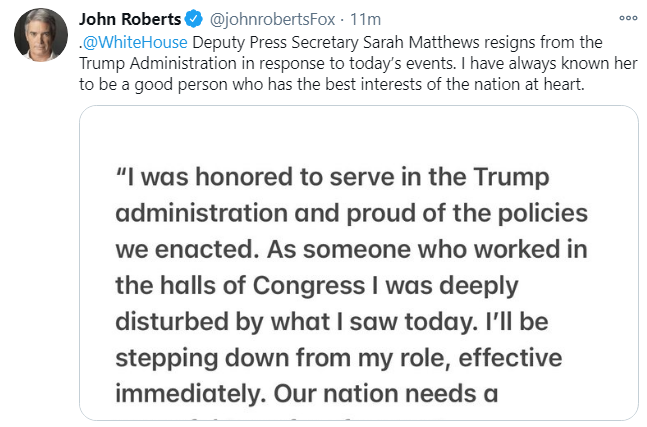
Task: Click the line "immediately. Our nation needs a"
Action: tap(306, 393)
